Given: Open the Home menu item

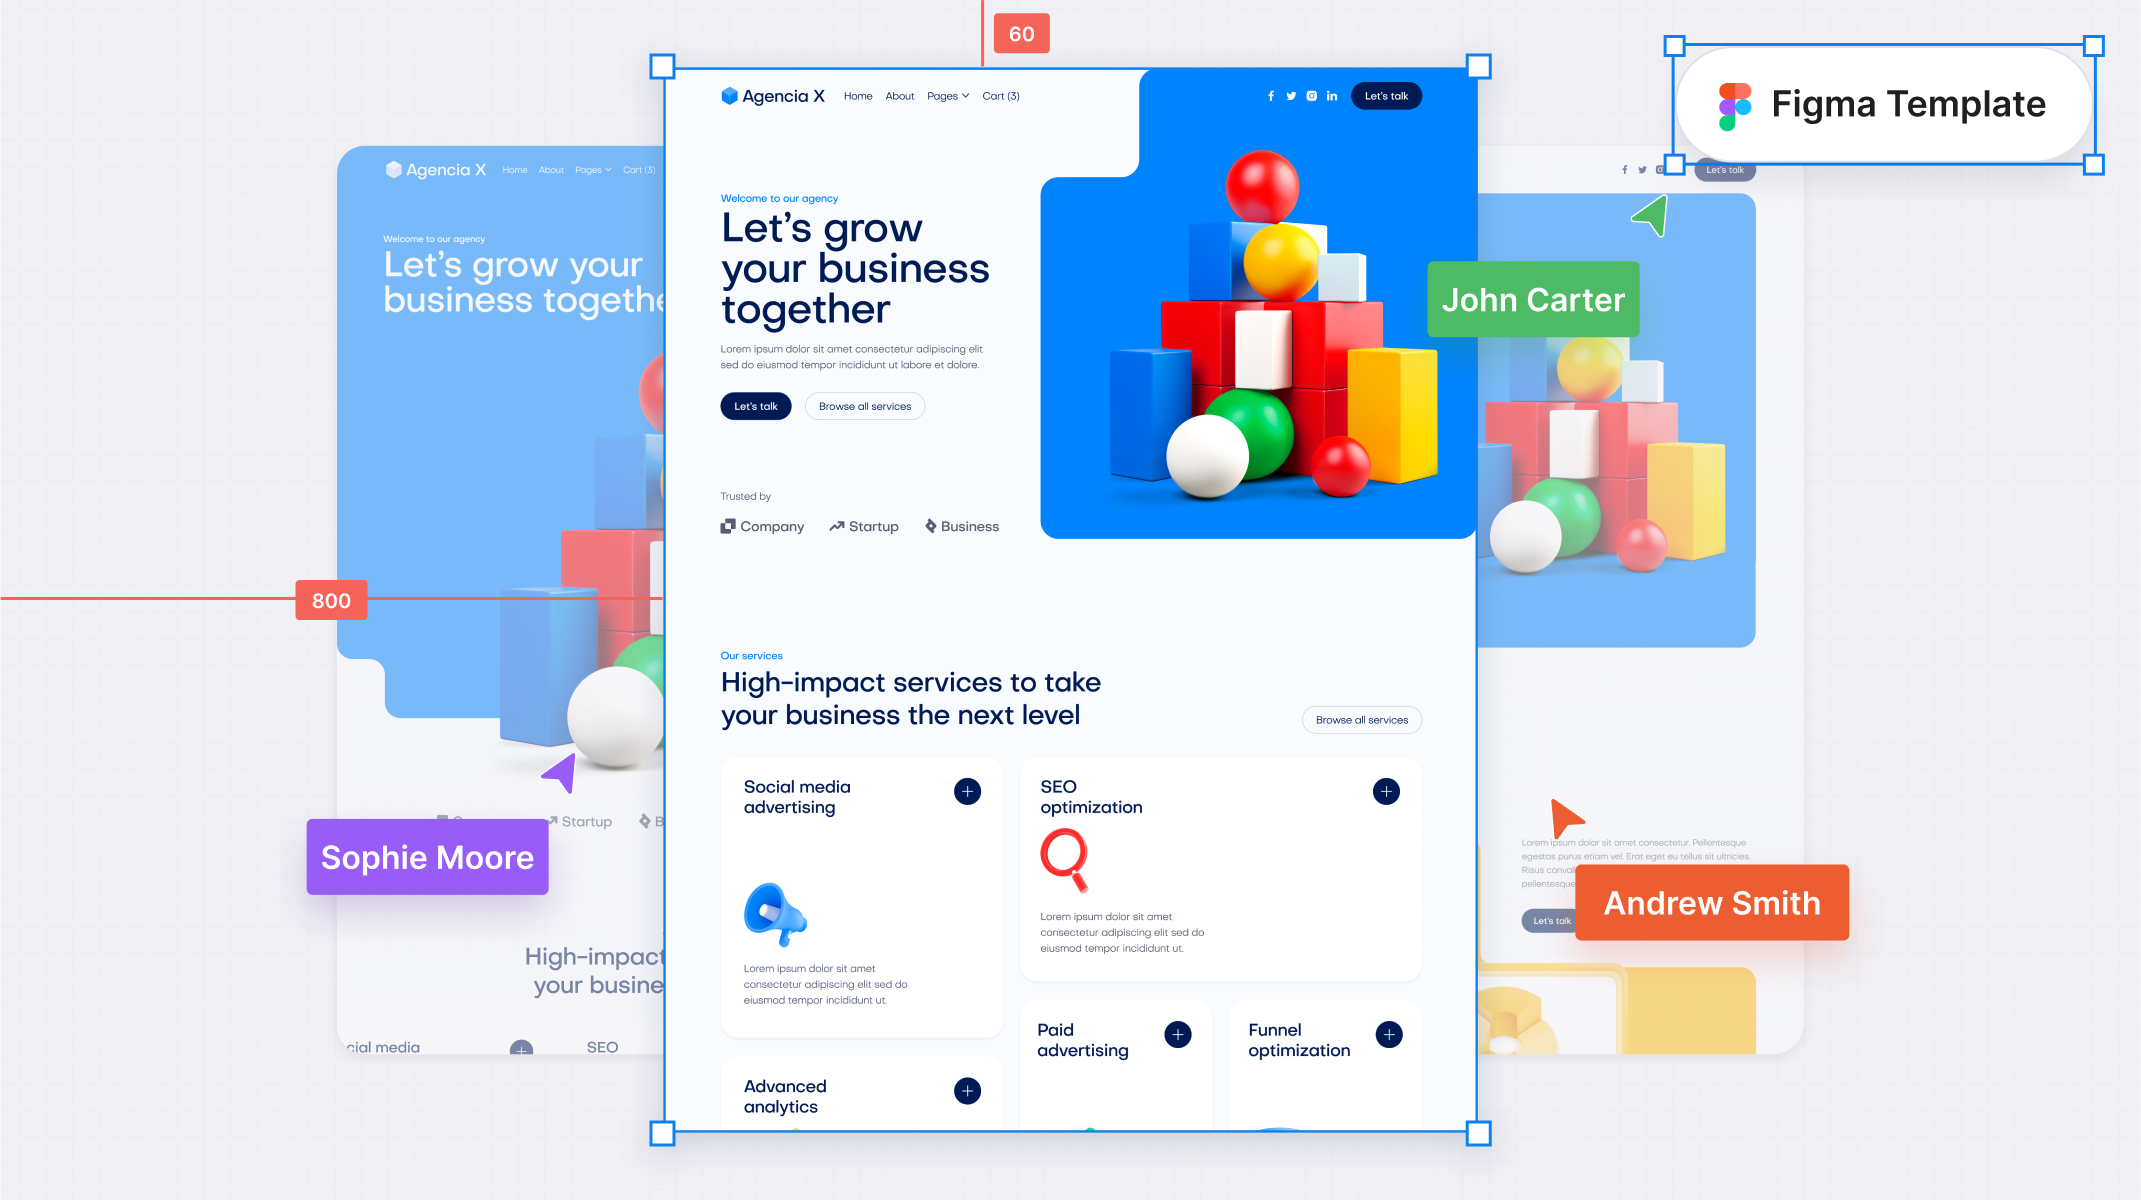Looking at the screenshot, I should pos(856,96).
